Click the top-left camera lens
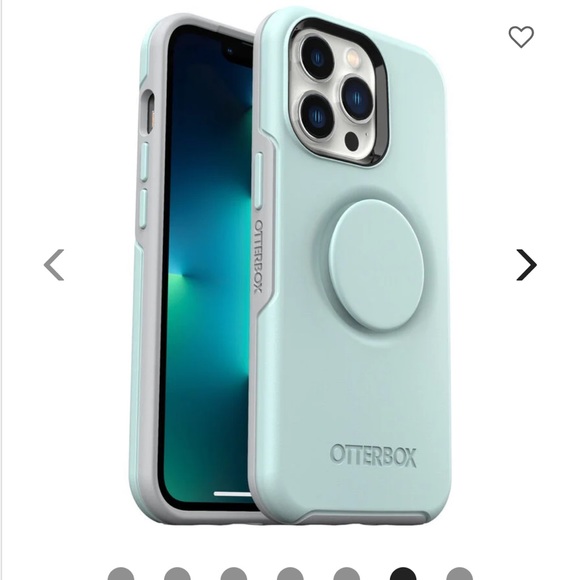This screenshot has height=580, width=580. [317, 57]
